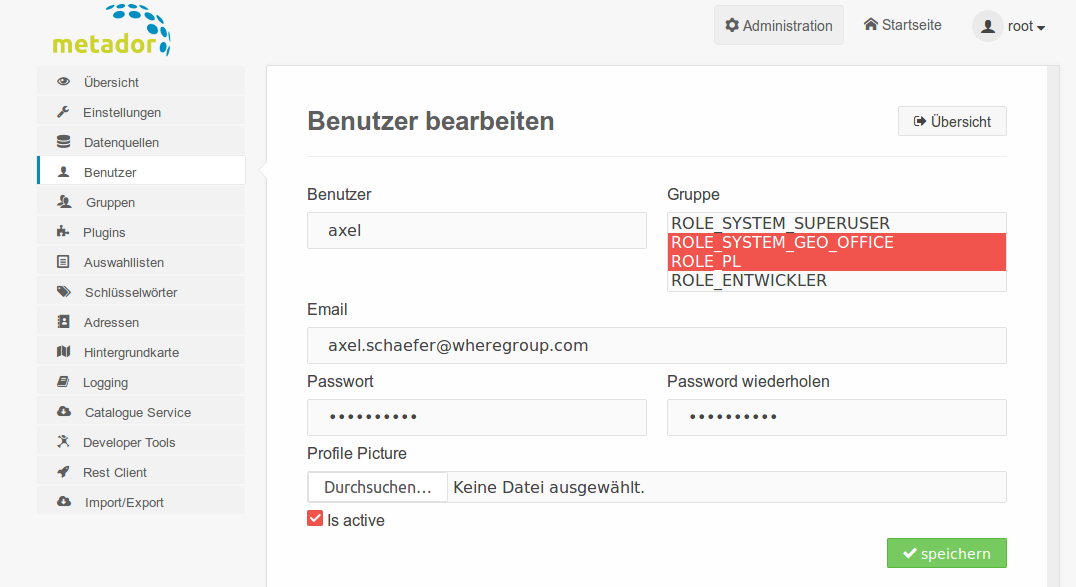Save the user with speichern
Screen dimensions: 1076x587
point(946,553)
